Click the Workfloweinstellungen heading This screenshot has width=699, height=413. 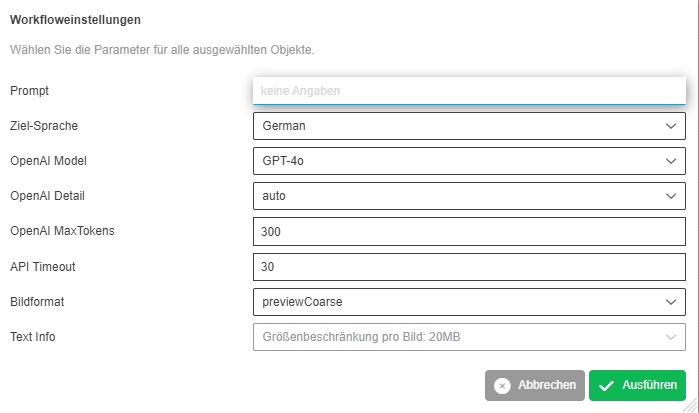(x=75, y=19)
